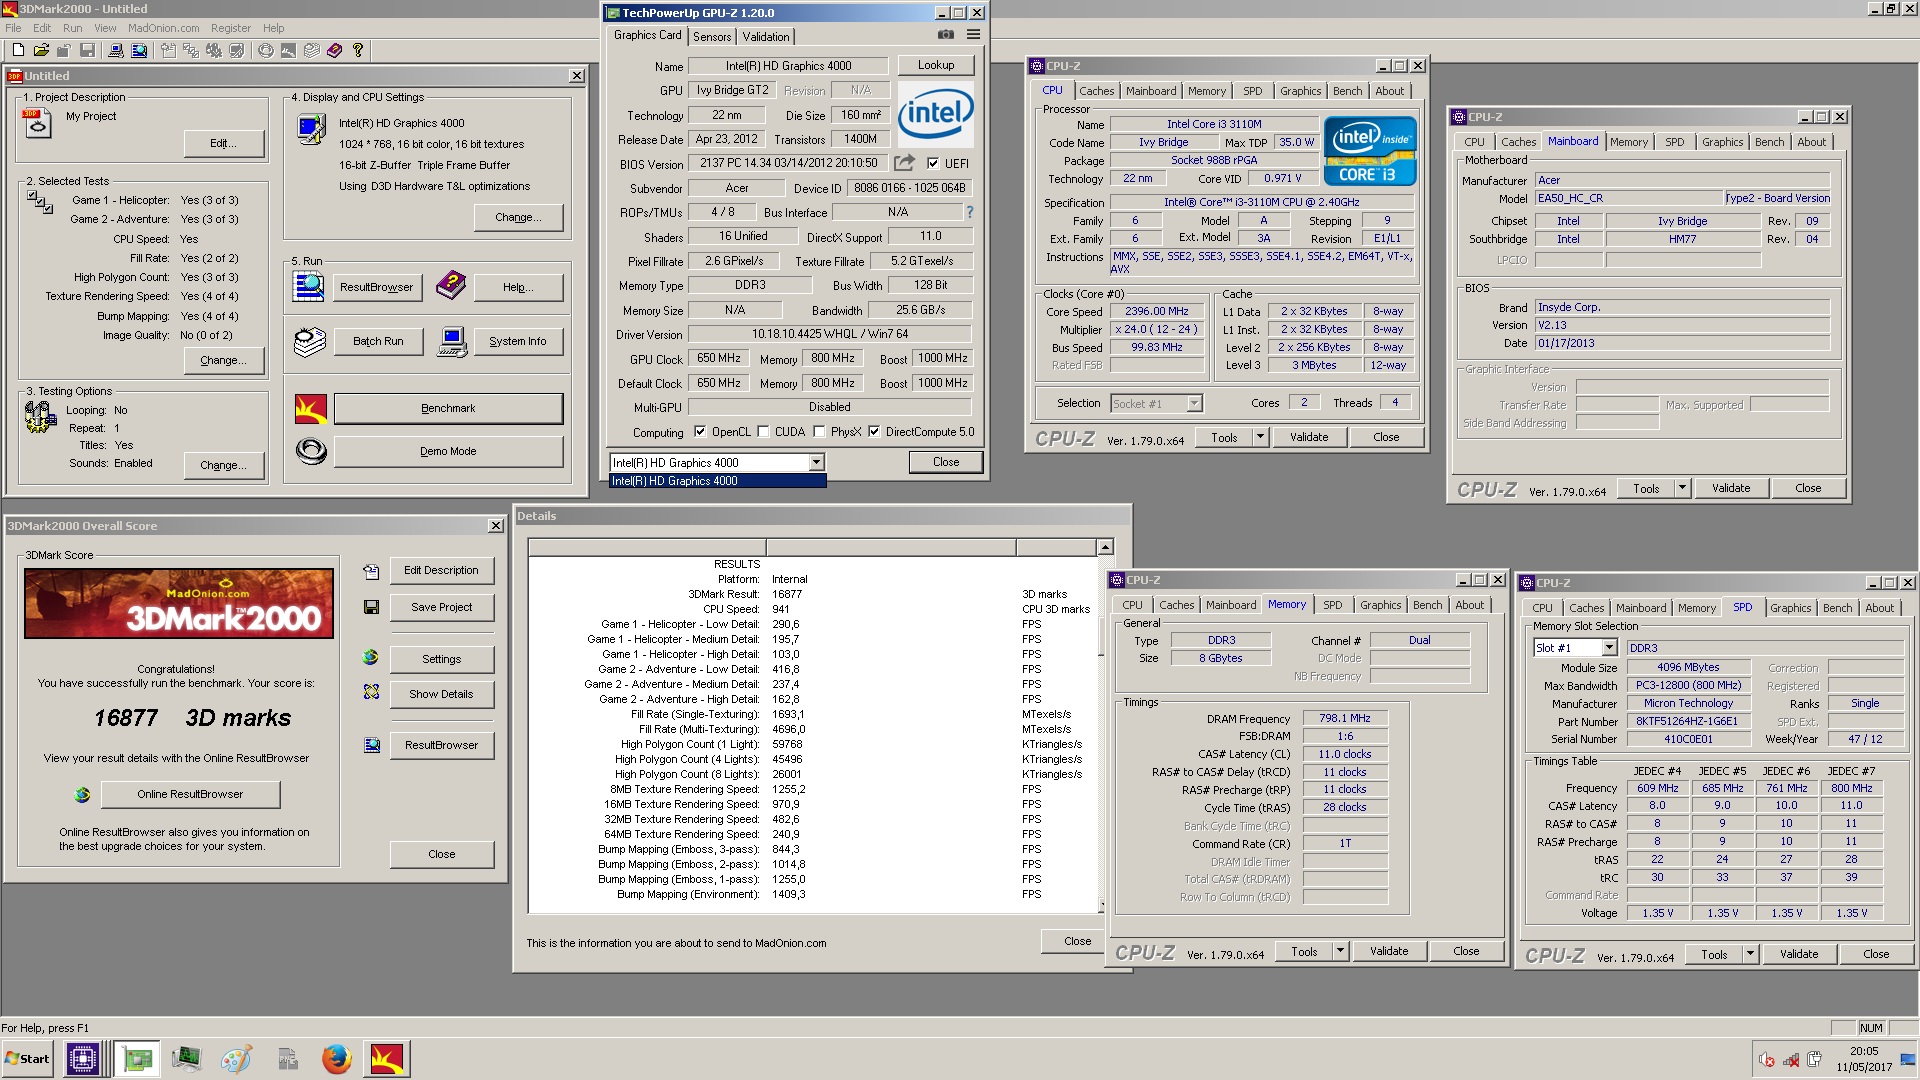
Task: Open the GPU selector dropdown in GPU-Z
Action: point(816,463)
